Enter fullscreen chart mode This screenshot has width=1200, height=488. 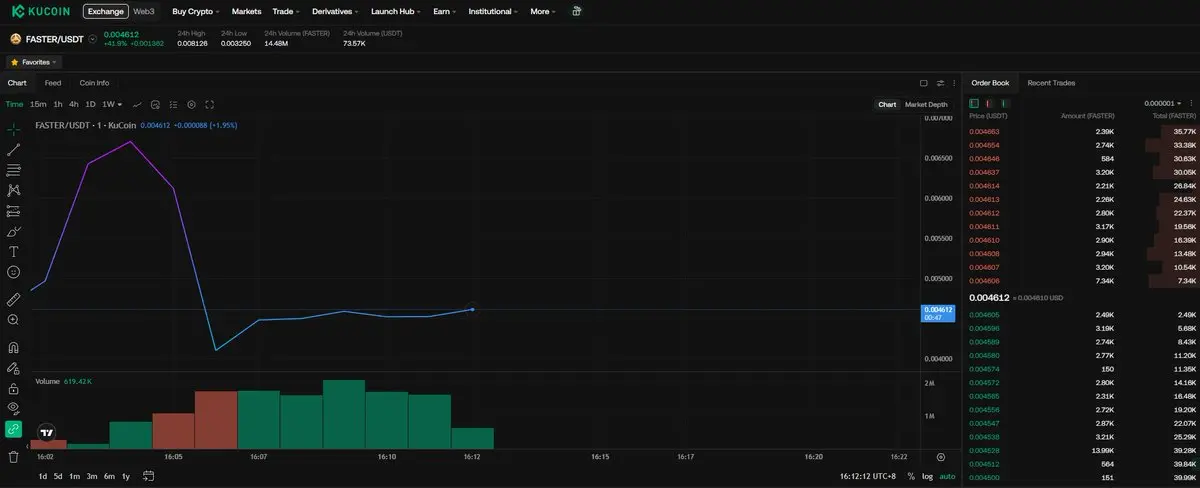click(x=209, y=104)
